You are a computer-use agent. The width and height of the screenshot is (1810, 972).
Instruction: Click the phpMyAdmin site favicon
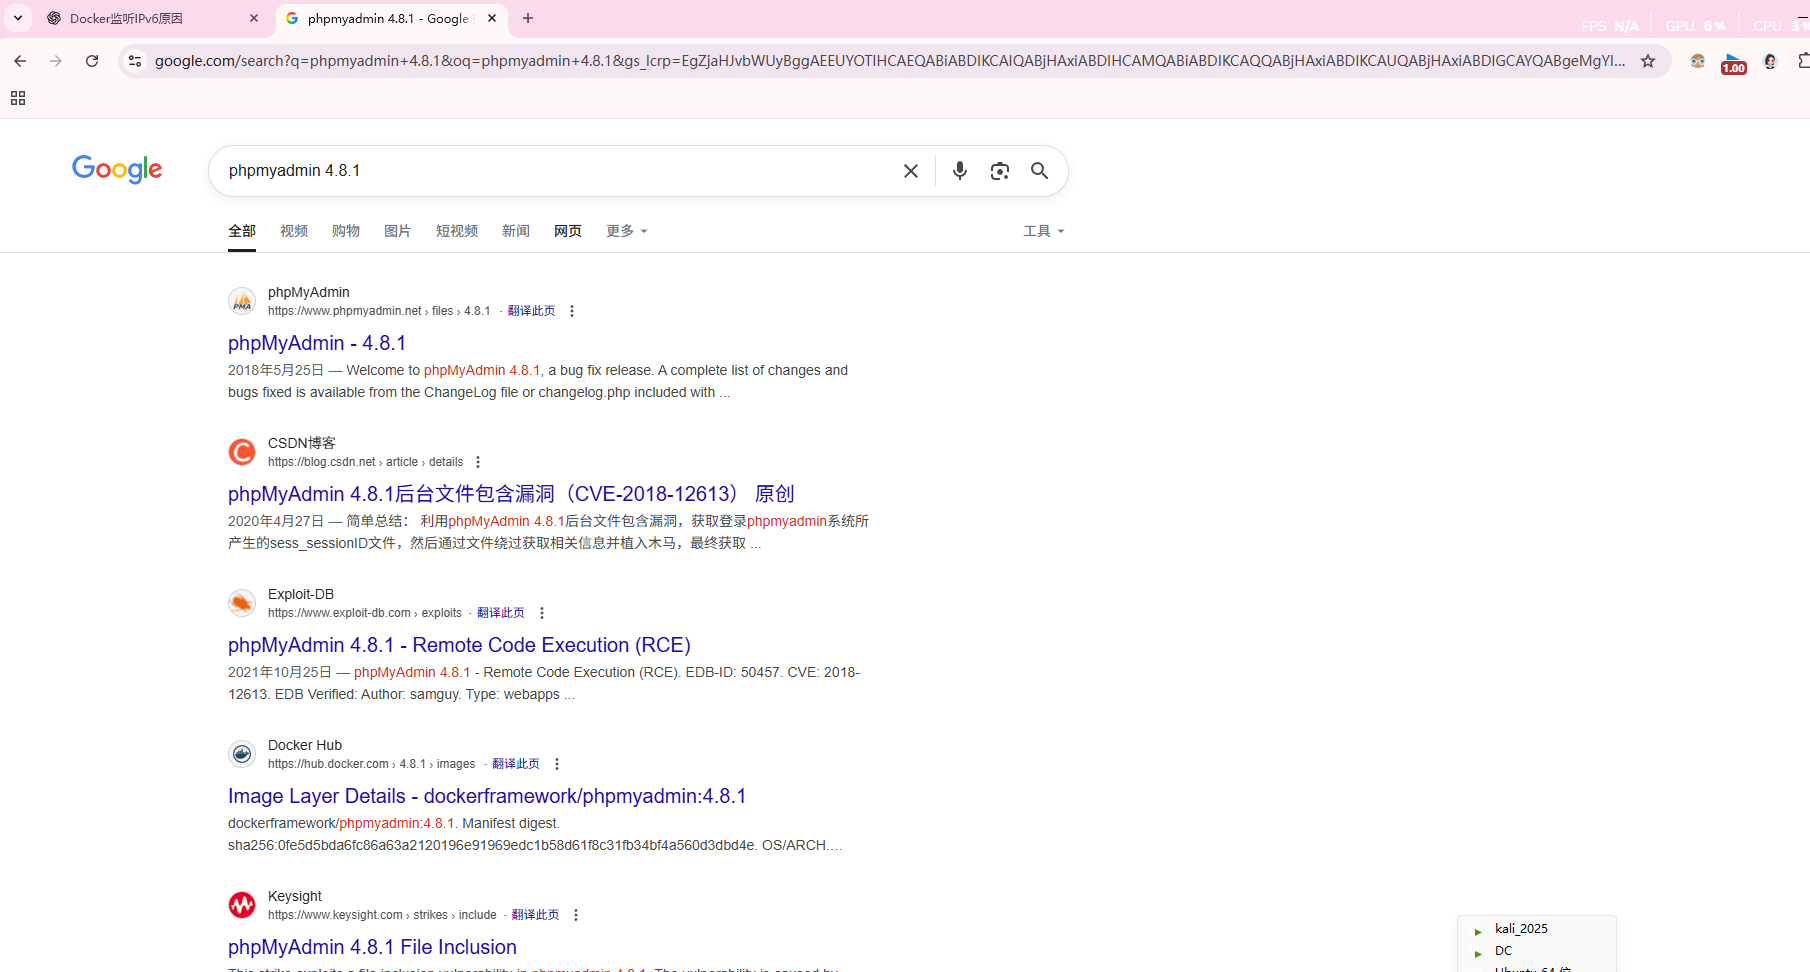click(242, 301)
